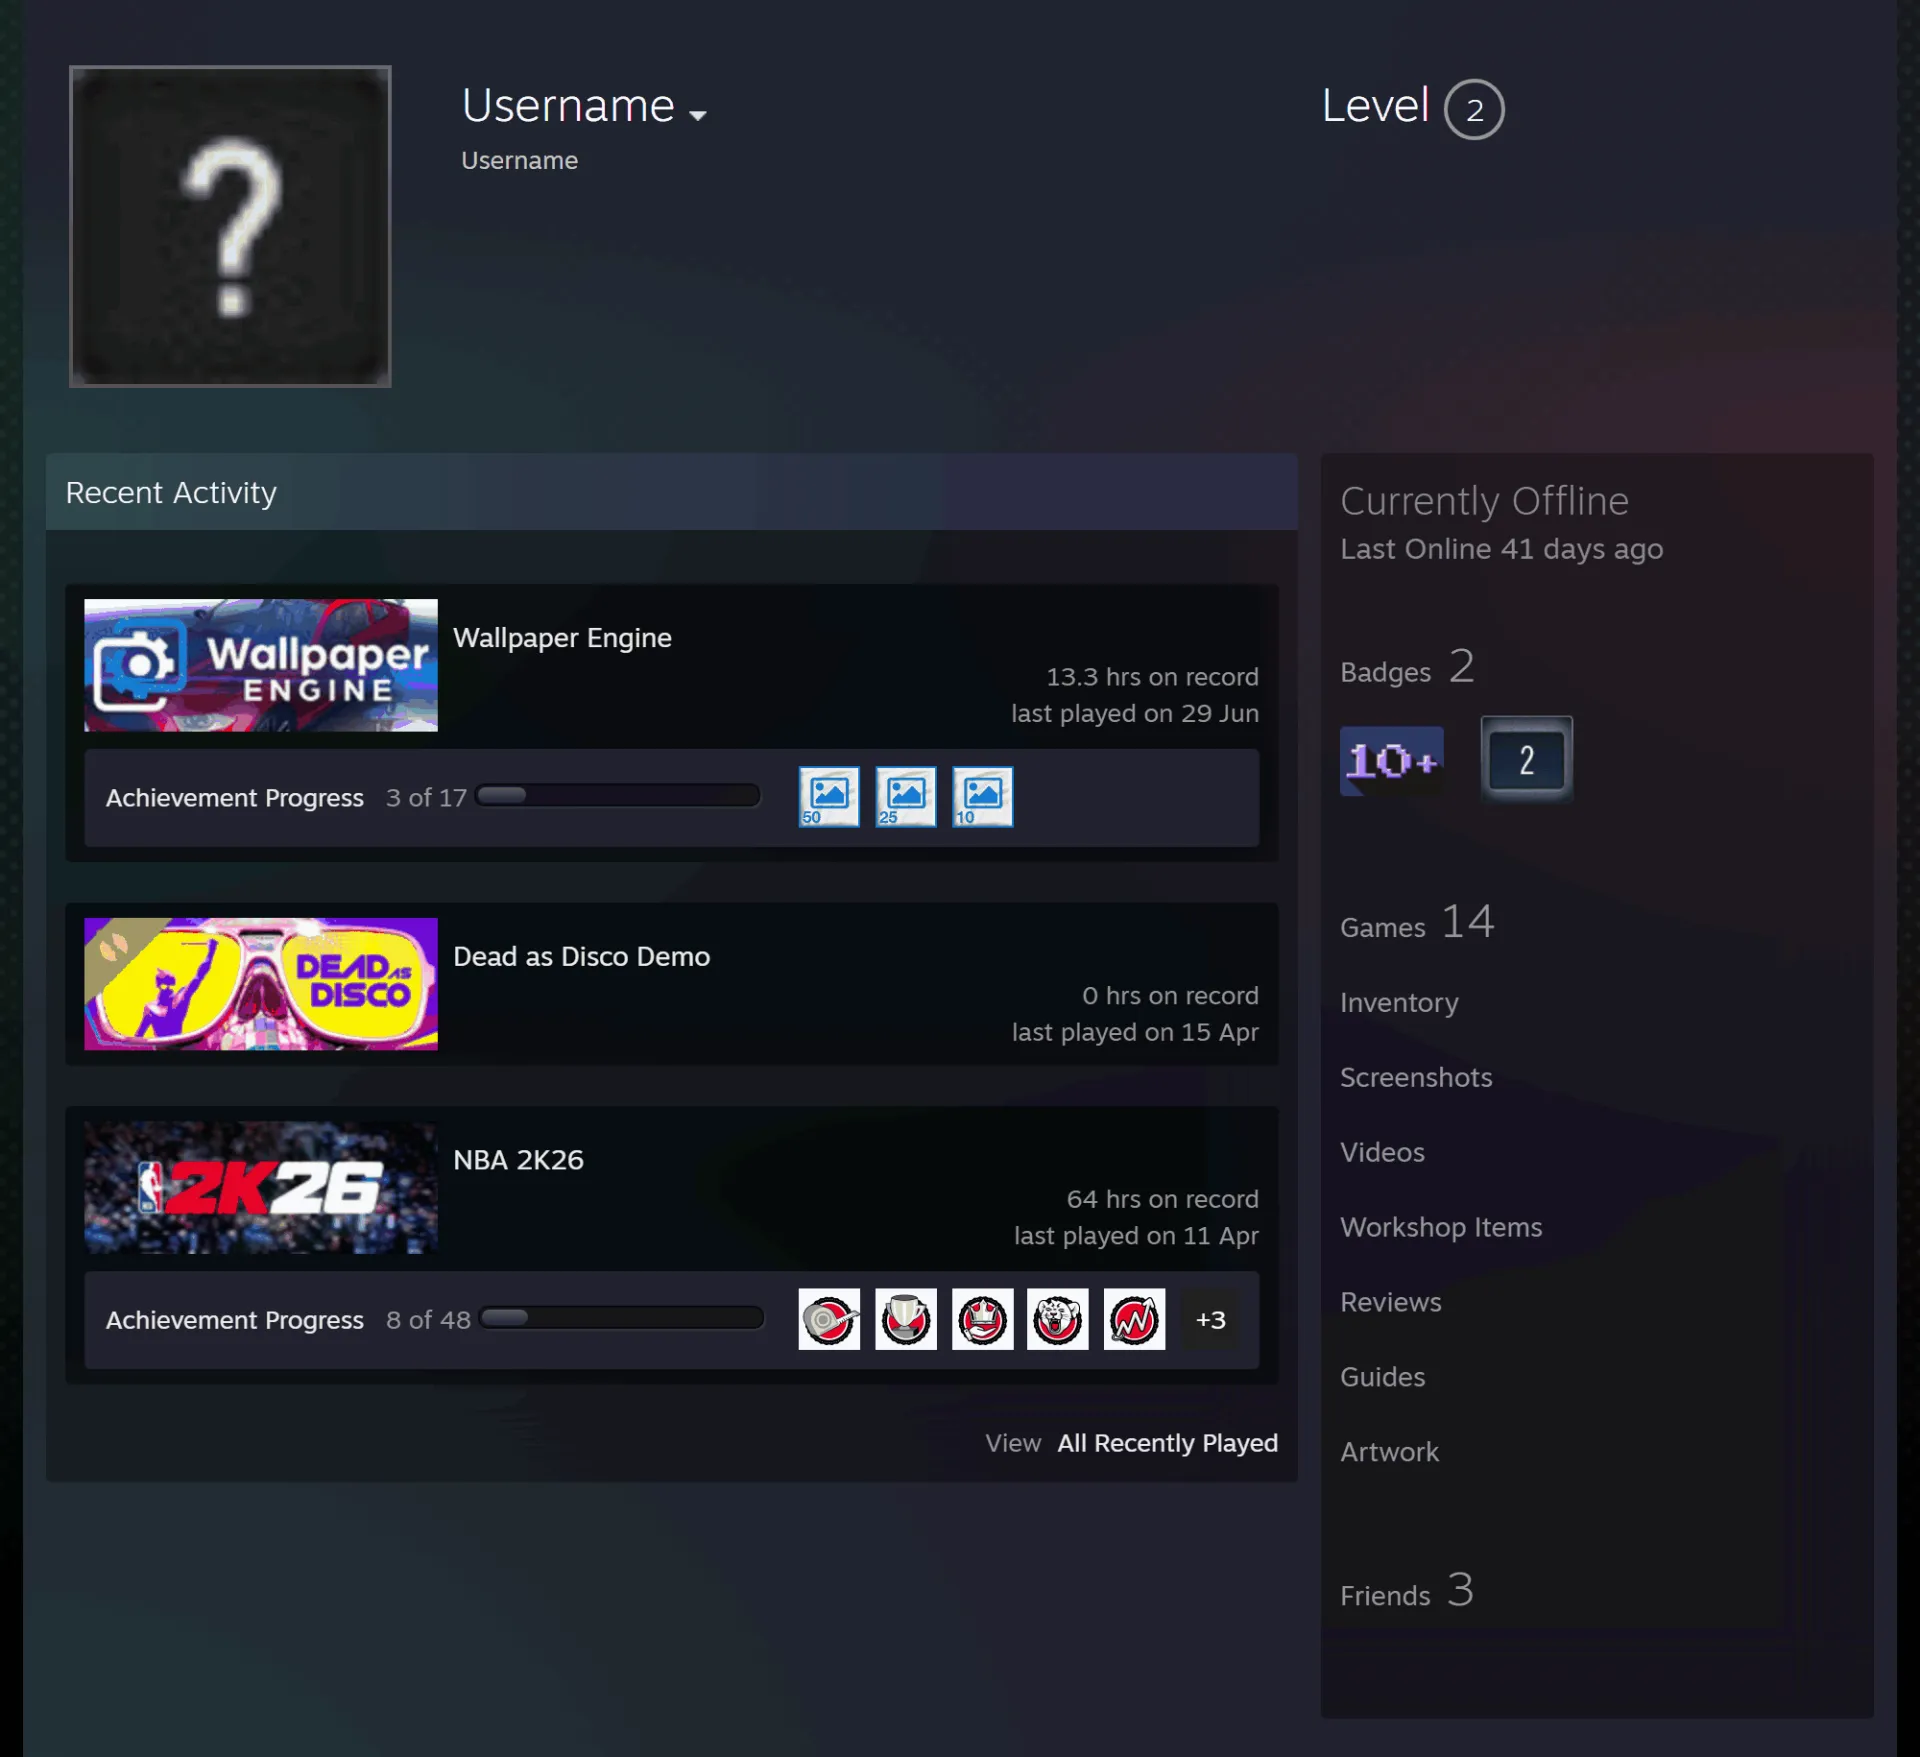Click 'Last Online 41 days ago' text
Image resolution: width=1920 pixels, height=1757 pixels.
pos(1501,549)
